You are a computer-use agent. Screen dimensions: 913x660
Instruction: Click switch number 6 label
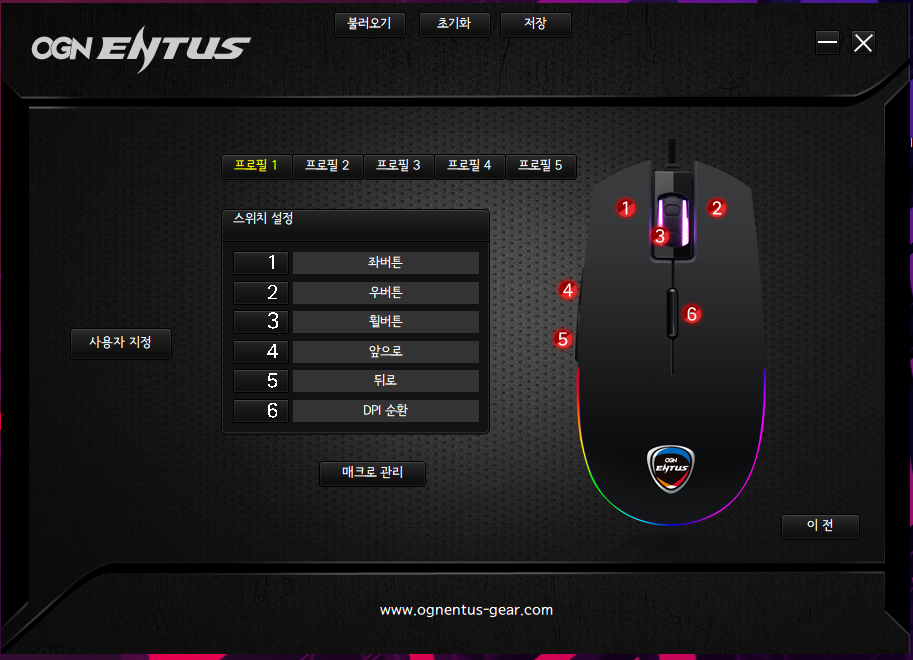coord(261,411)
